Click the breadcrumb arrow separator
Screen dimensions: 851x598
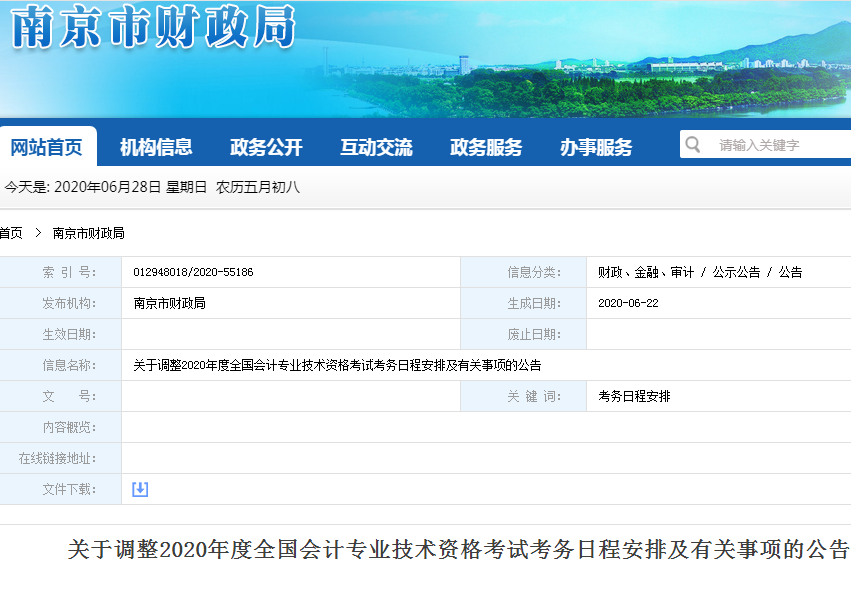[x=38, y=233]
